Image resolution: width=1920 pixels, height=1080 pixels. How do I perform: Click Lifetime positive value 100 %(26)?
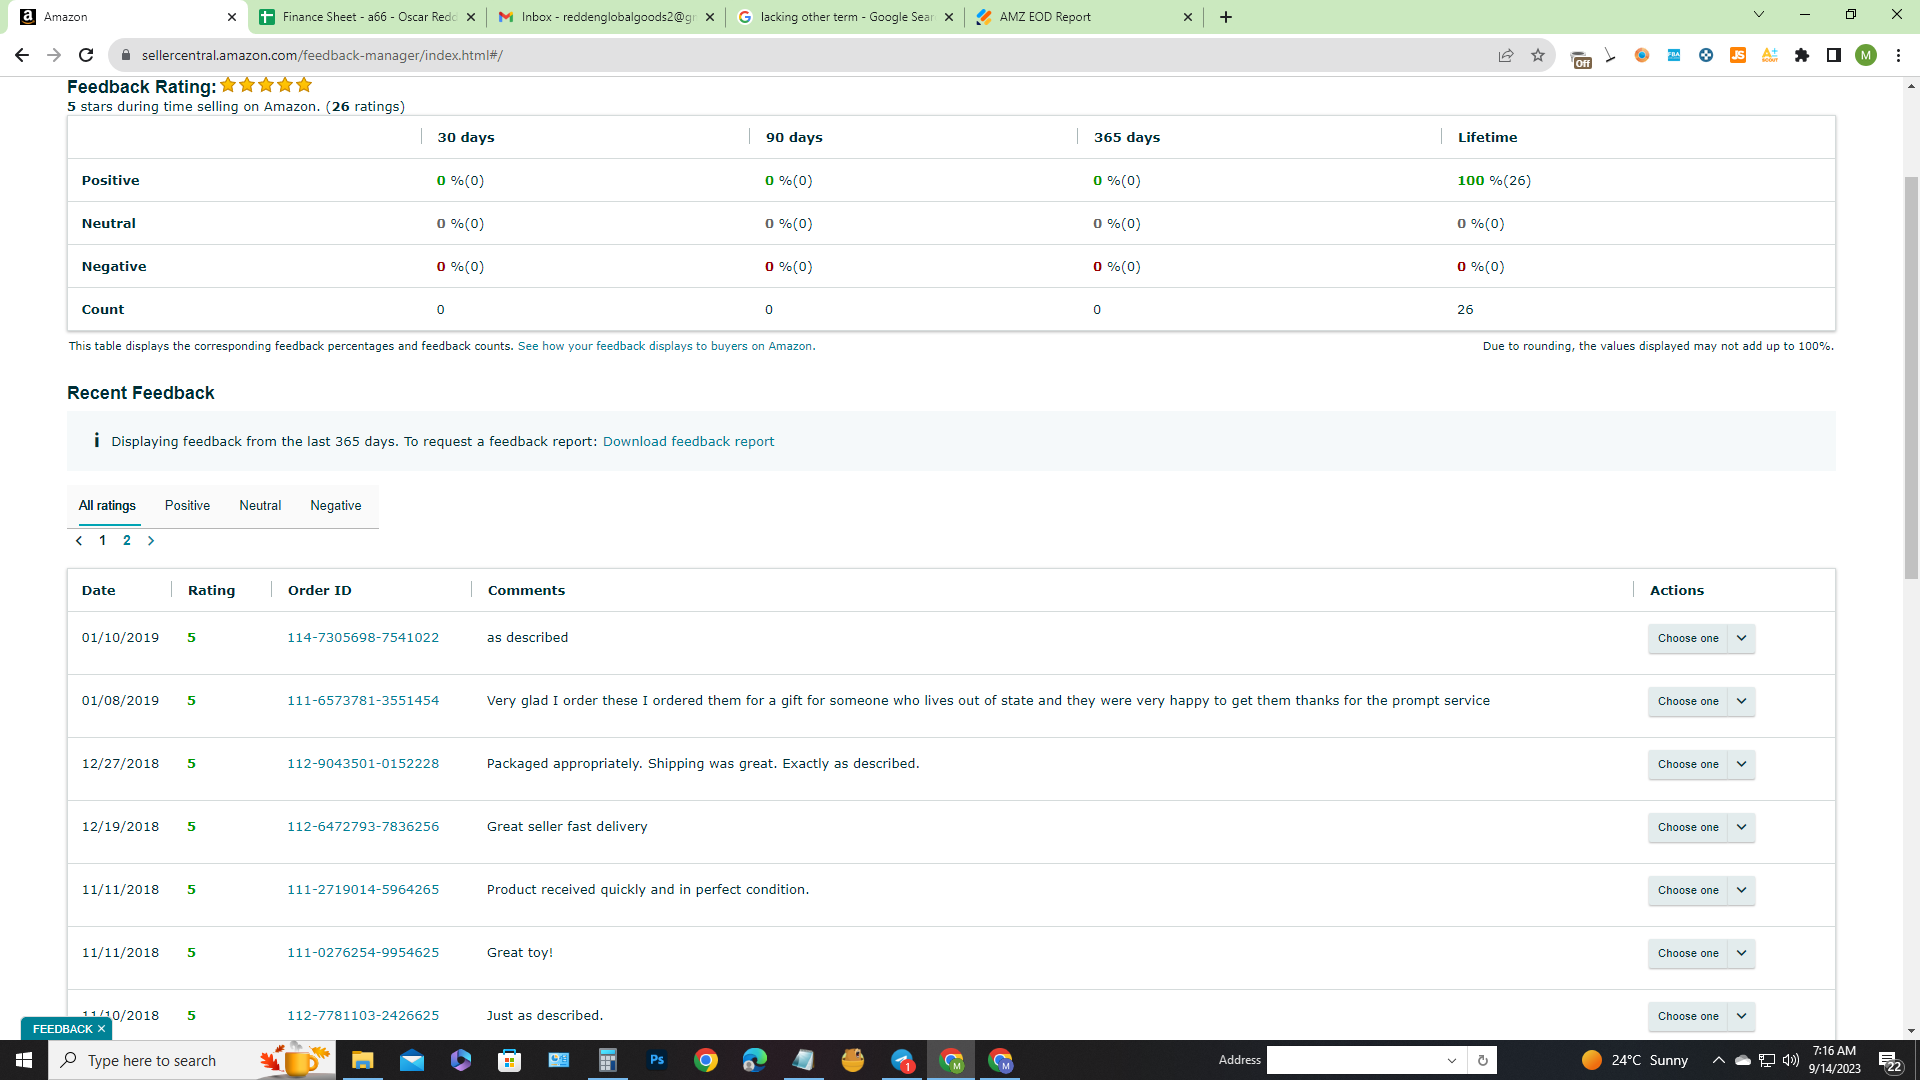point(1494,181)
